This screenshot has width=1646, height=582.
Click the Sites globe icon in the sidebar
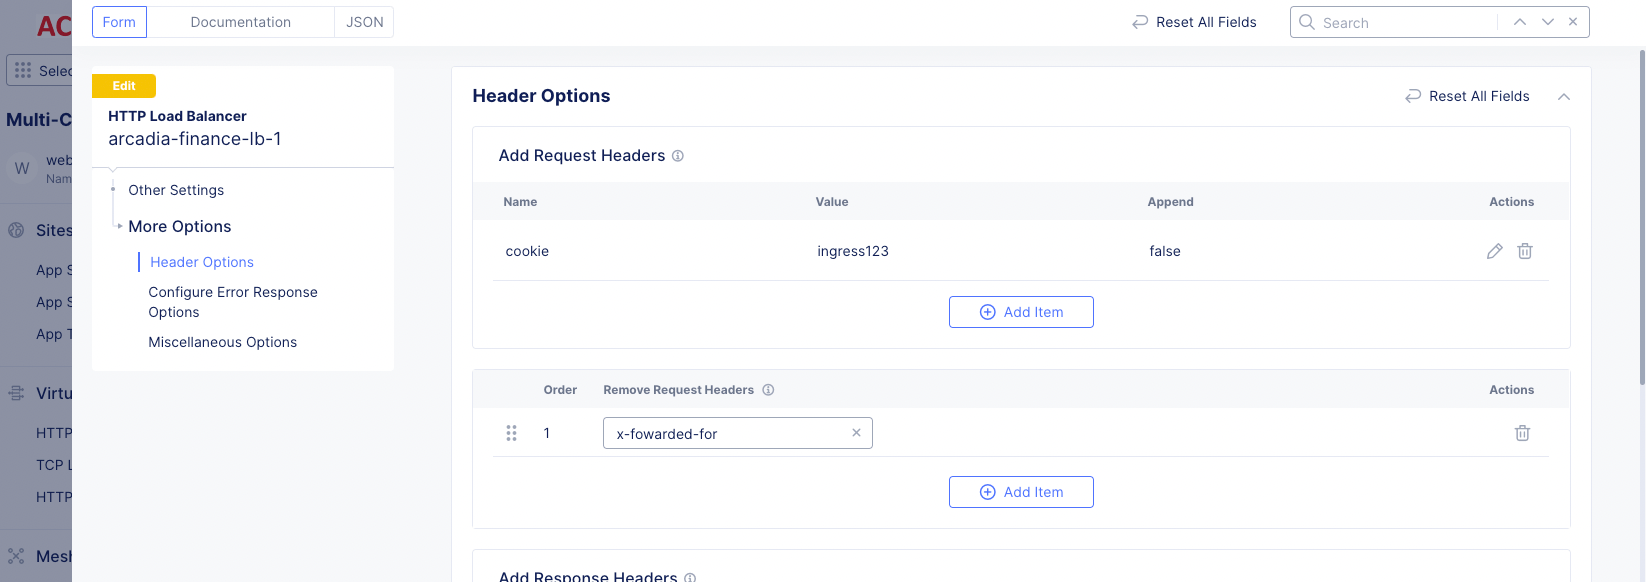coord(16,229)
